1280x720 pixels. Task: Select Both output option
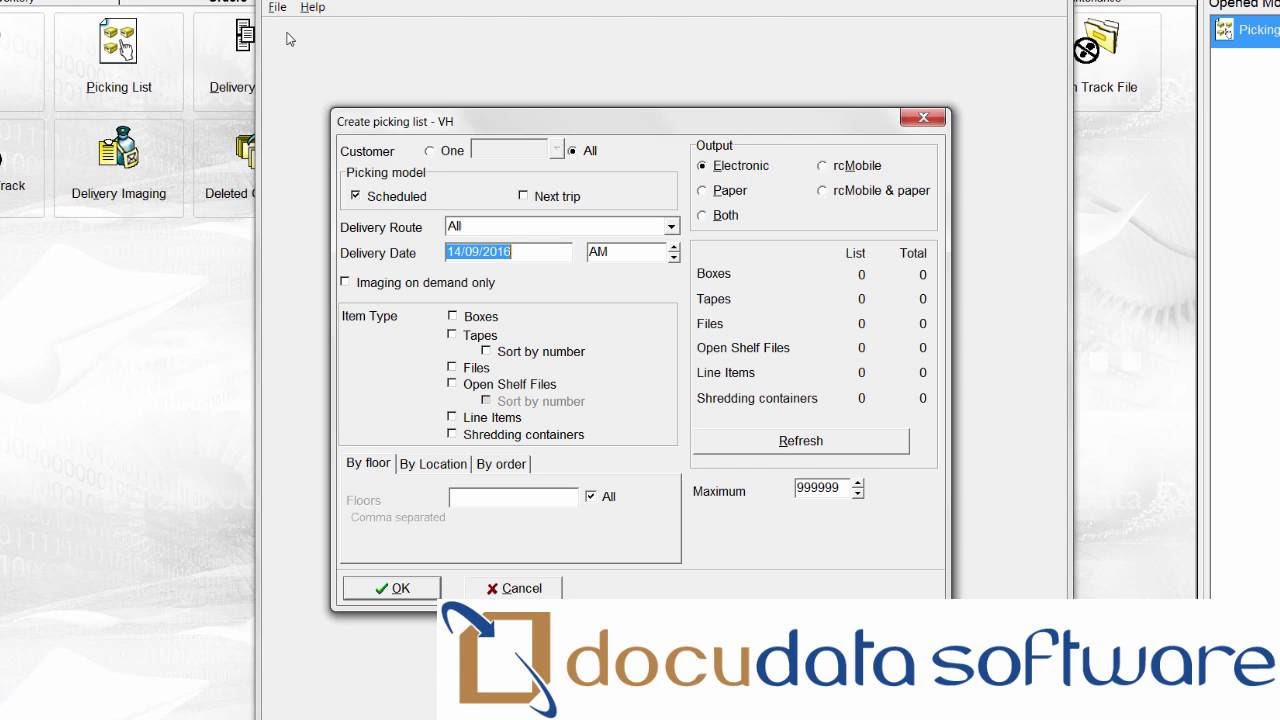pyautogui.click(x=702, y=215)
